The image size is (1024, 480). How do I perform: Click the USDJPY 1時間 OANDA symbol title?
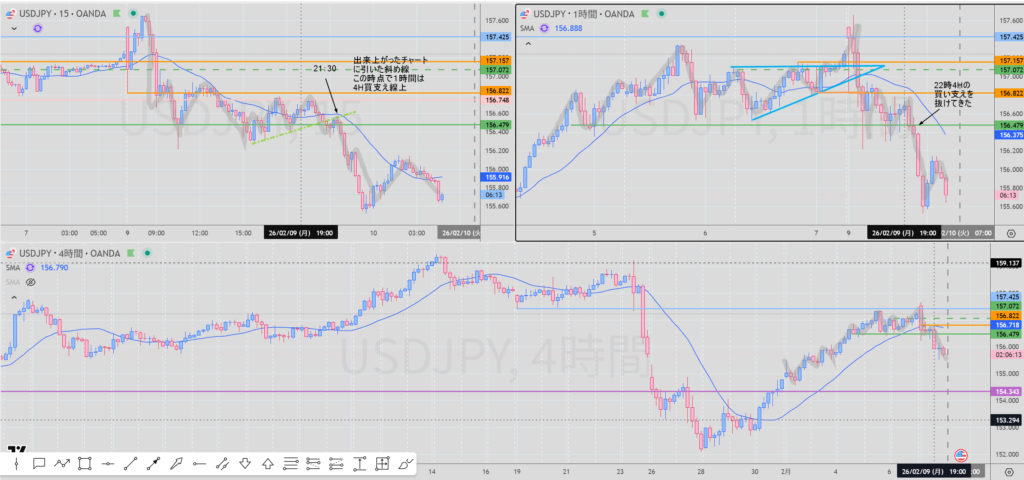583,14
